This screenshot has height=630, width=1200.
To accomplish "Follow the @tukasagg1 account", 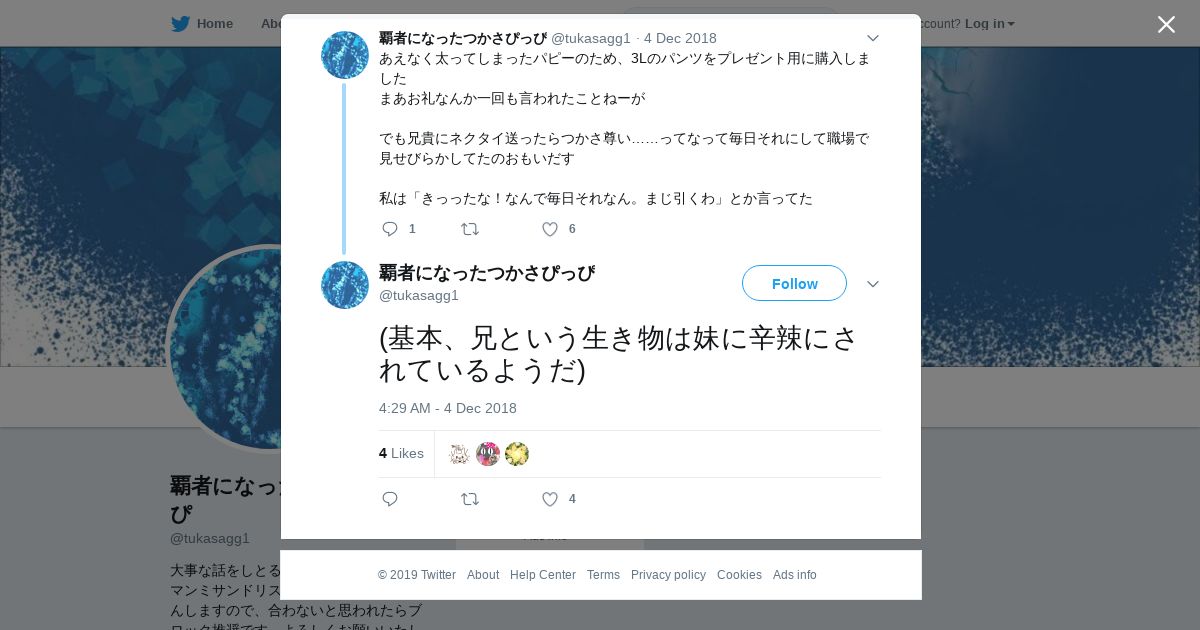I will [794, 283].
